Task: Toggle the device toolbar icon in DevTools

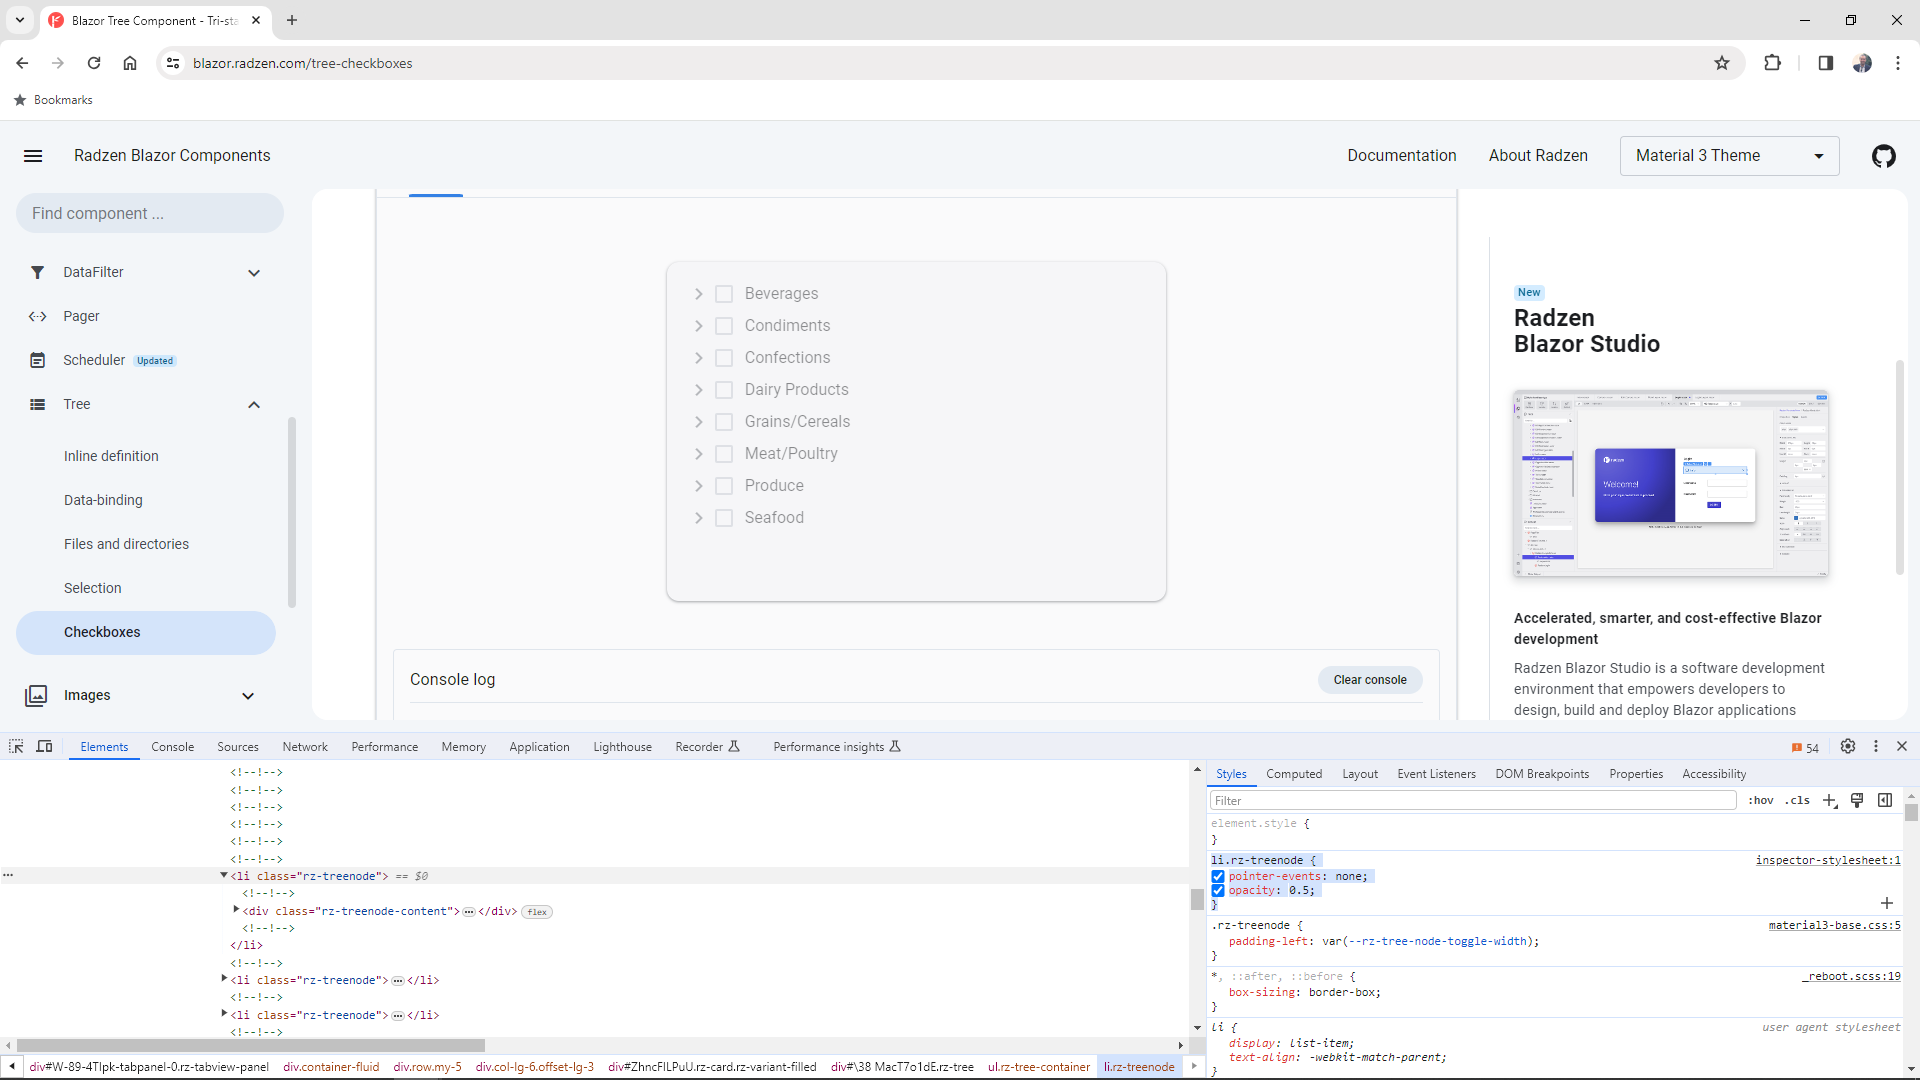Action: [44, 746]
